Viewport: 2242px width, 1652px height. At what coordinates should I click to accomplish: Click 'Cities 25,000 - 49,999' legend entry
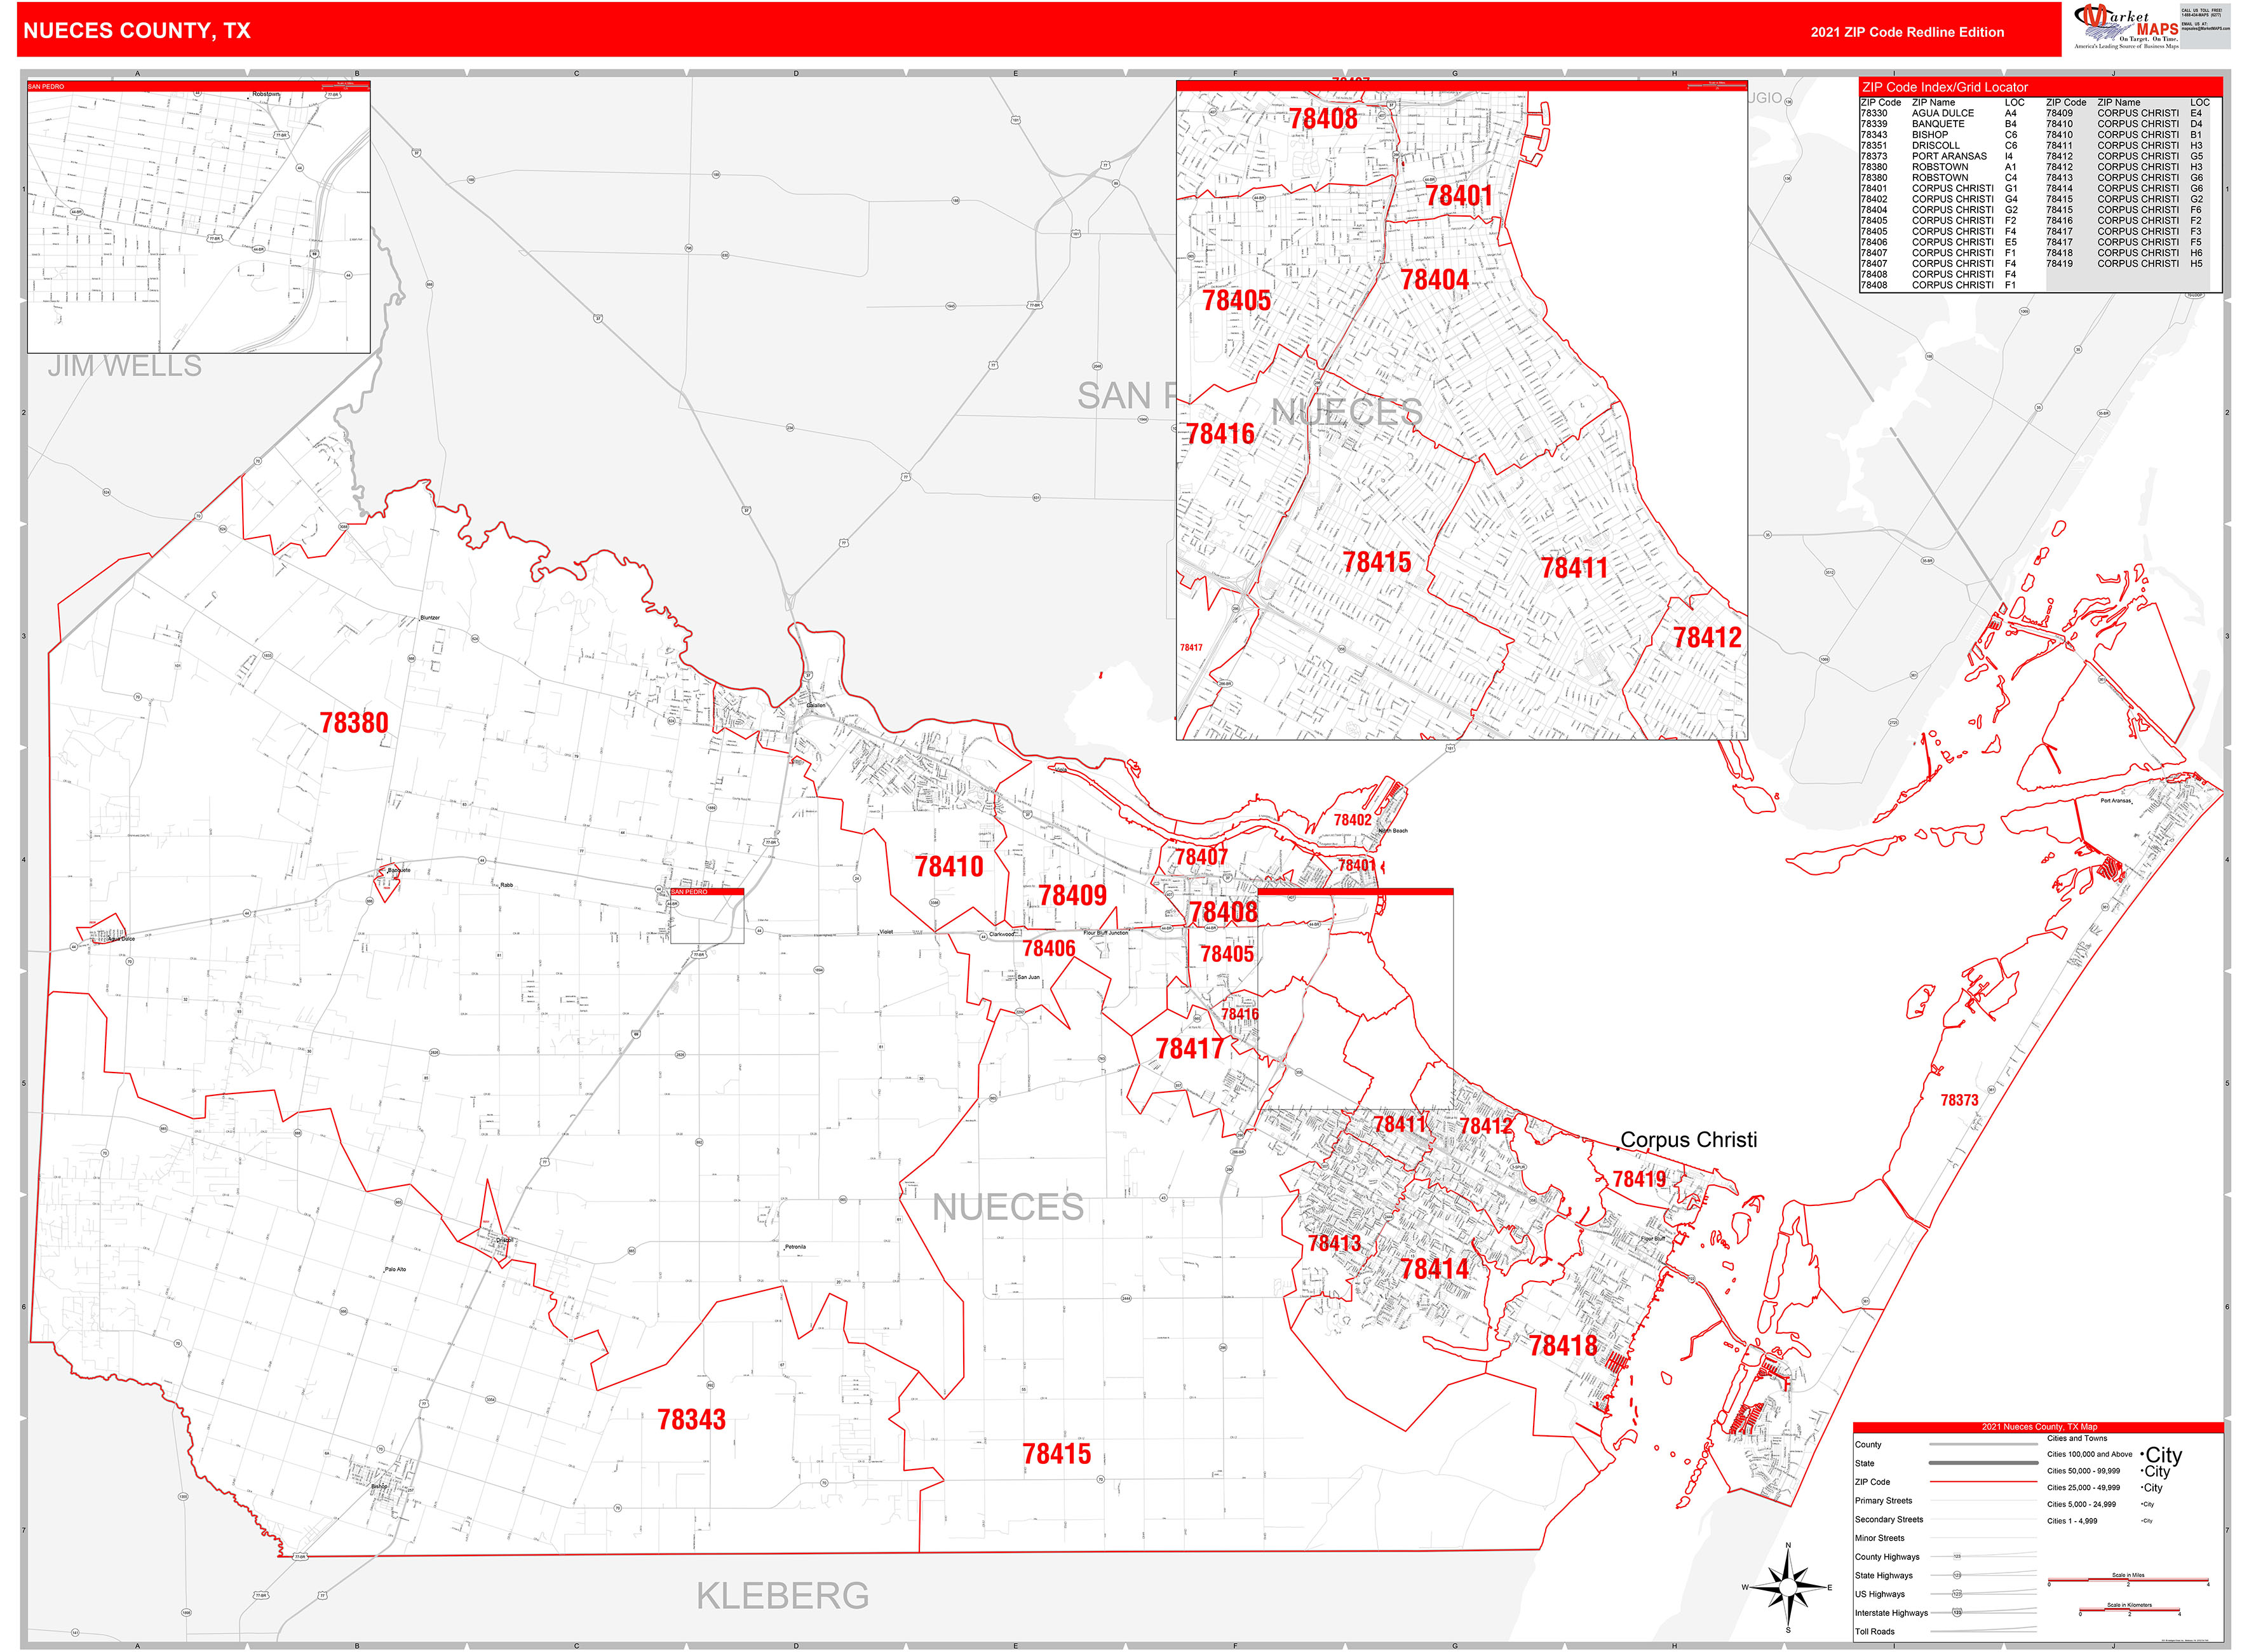2083,1488
